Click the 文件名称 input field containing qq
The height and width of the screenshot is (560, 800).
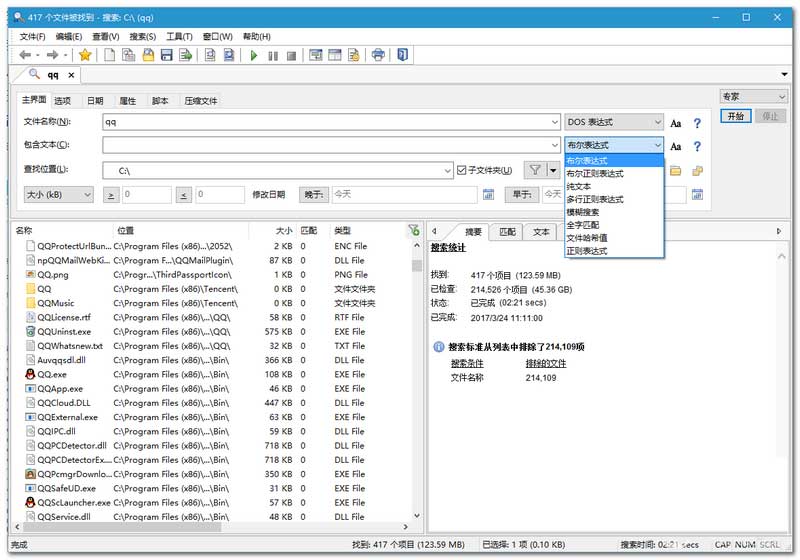coord(330,122)
